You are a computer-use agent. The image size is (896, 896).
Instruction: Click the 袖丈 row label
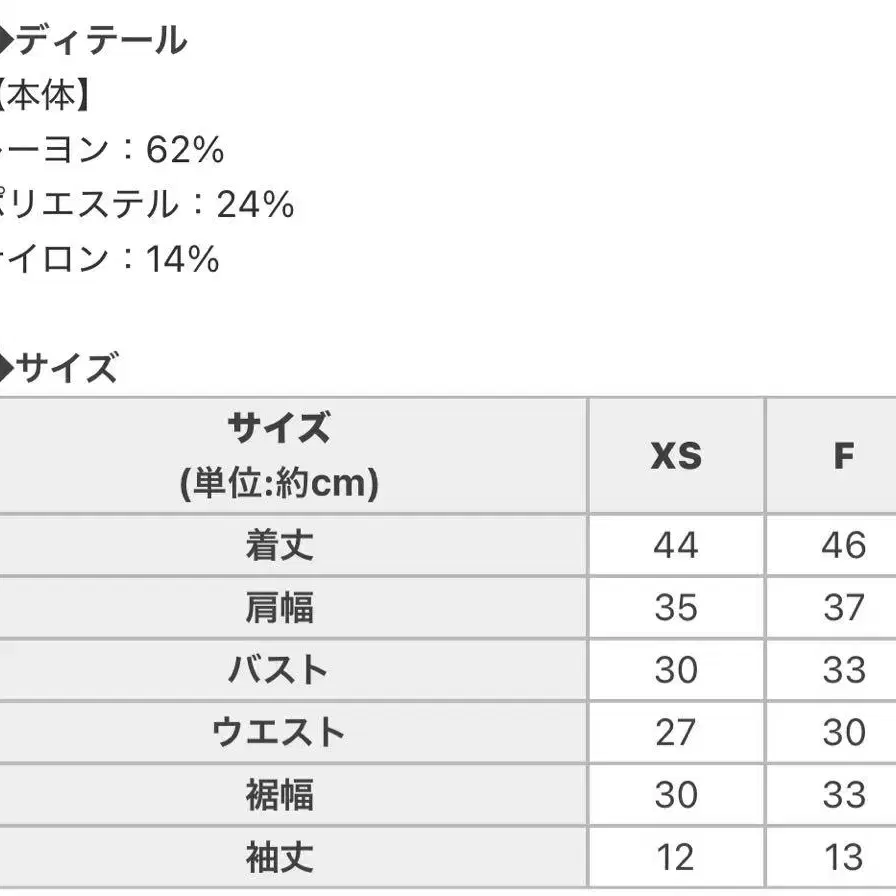click(279, 857)
